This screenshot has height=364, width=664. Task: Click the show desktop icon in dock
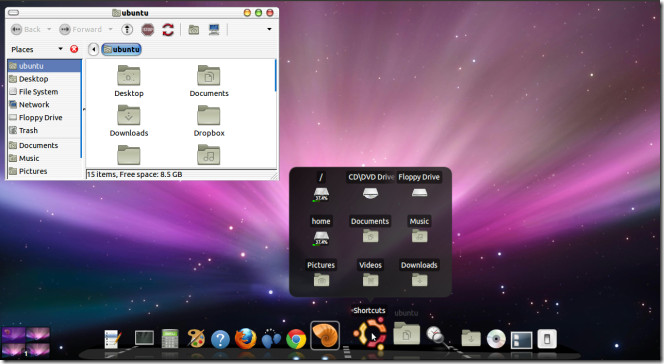521,340
